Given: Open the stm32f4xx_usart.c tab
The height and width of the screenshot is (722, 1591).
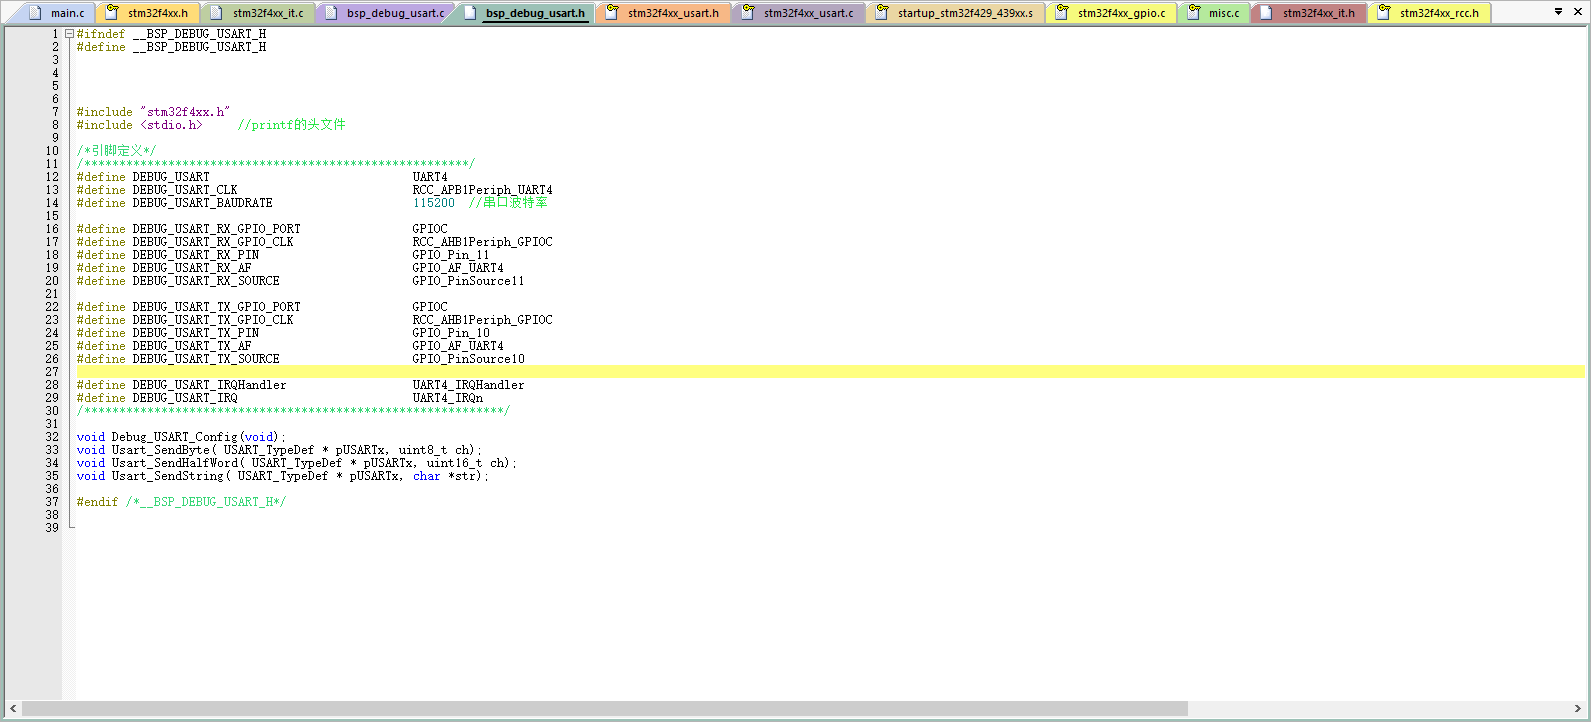Looking at the screenshot, I should point(798,13).
